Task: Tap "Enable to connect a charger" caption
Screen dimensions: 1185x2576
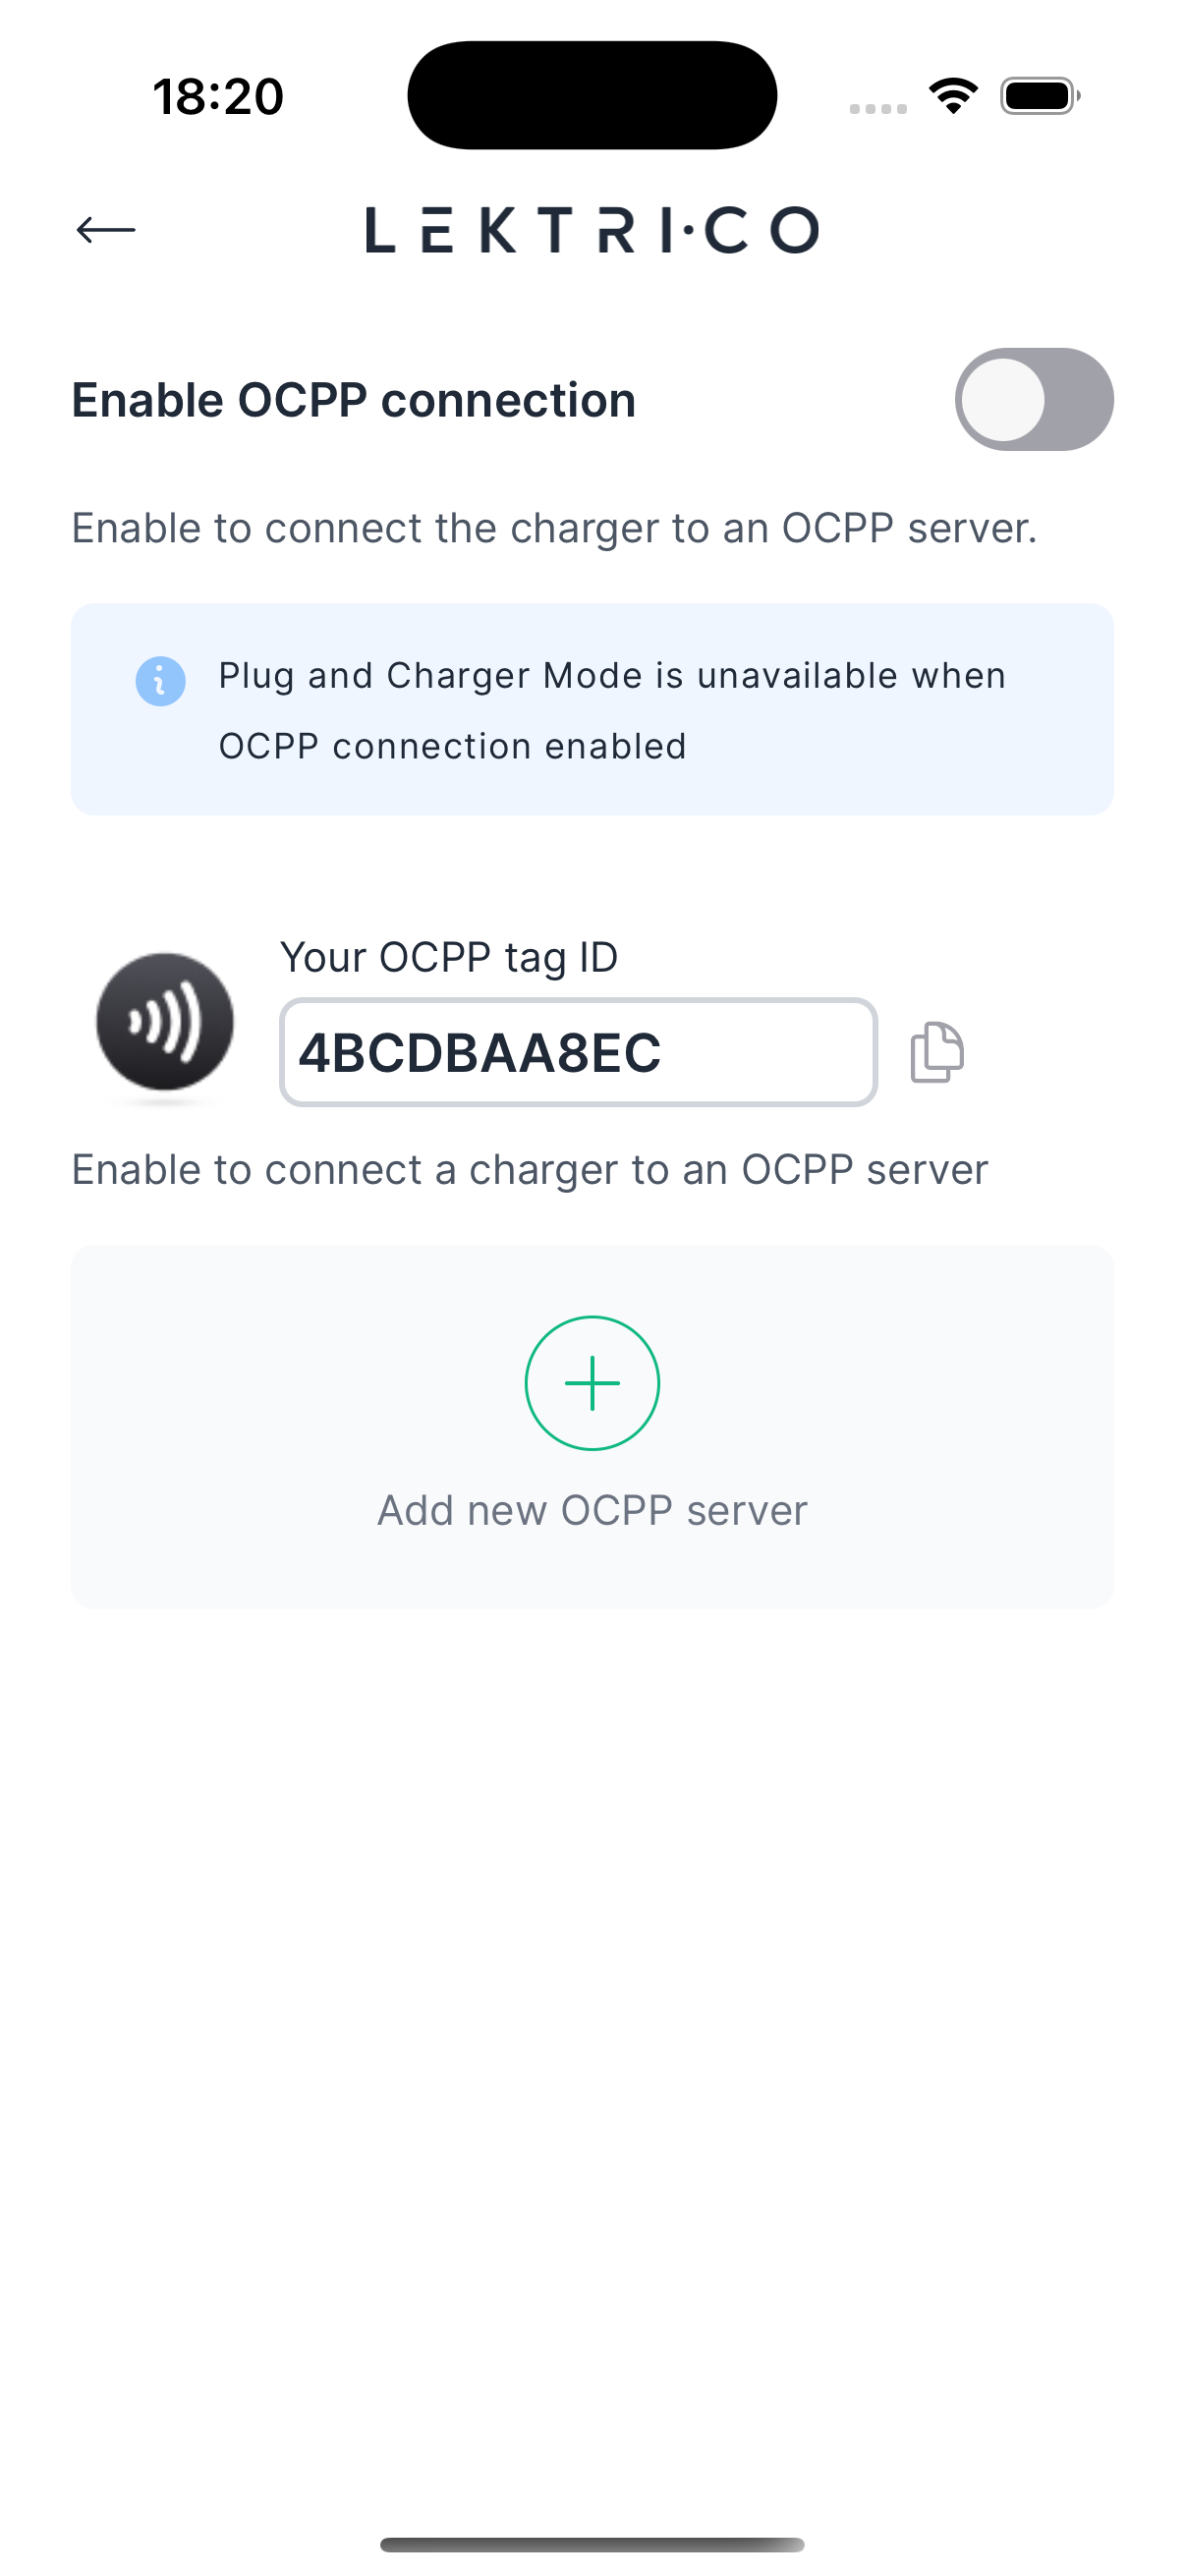Action: click(x=530, y=1169)
